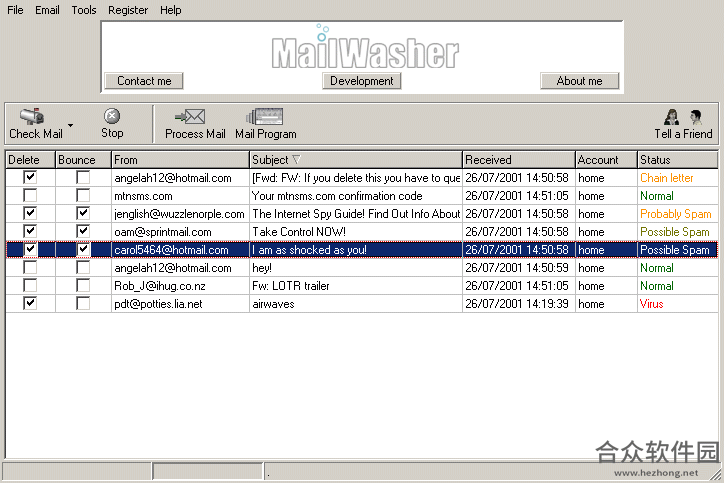Click the Development button
The image size is (724, 483).
[362, 81]
